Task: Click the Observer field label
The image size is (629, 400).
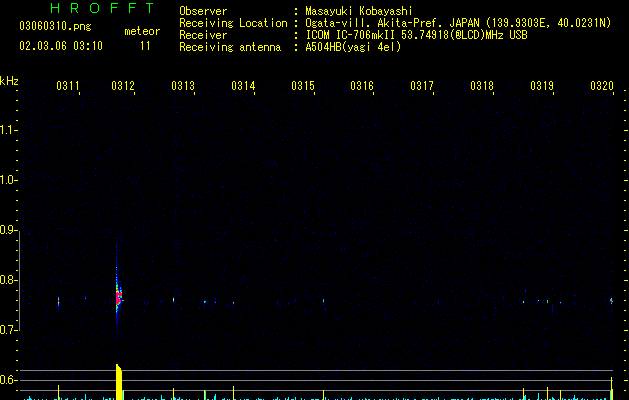Action: tap(203, 11)
